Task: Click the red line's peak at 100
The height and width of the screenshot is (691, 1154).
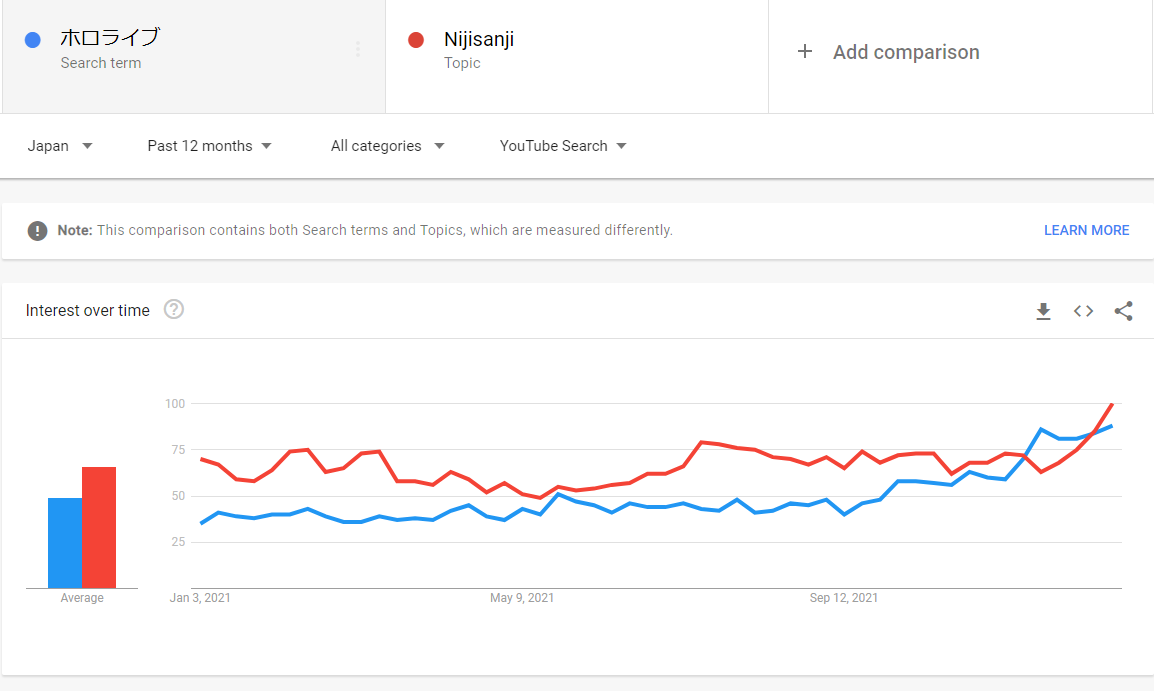Action: (x=1112, y=404)
